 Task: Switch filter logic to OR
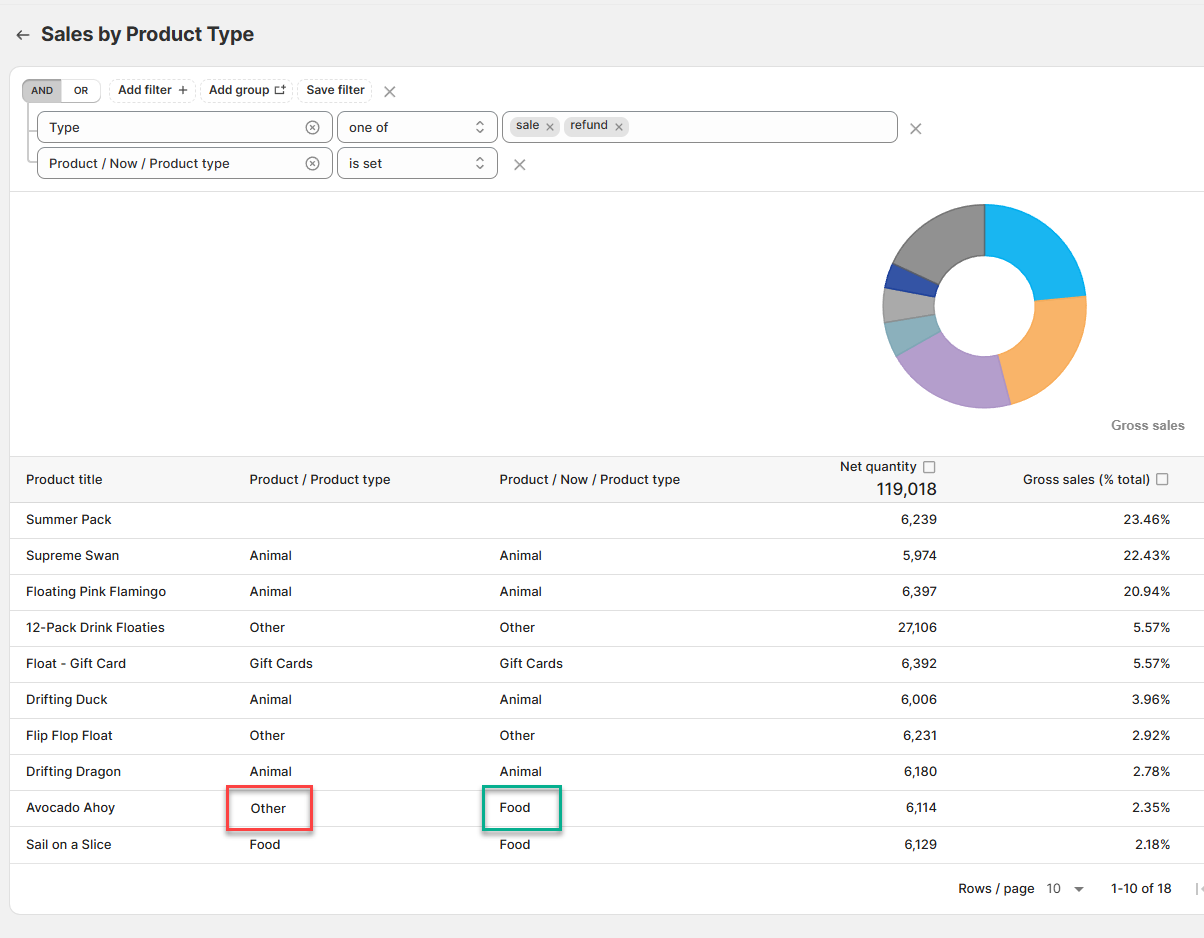(81, 91)
